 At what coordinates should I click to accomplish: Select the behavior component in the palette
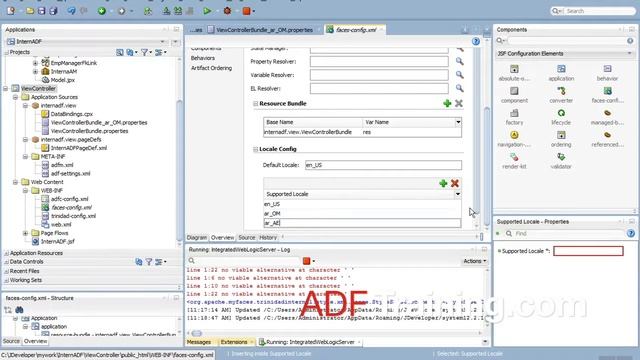point(607,73)
